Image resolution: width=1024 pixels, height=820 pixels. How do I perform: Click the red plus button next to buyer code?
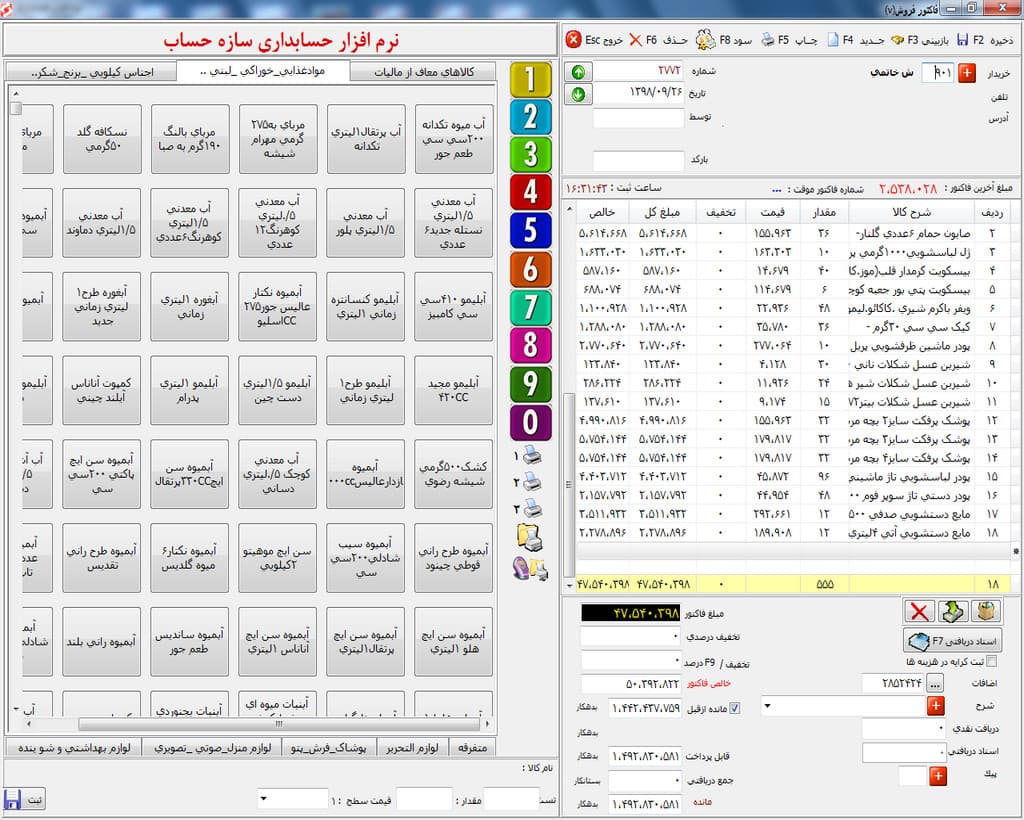pyautogui.click(x=967, y=73)
